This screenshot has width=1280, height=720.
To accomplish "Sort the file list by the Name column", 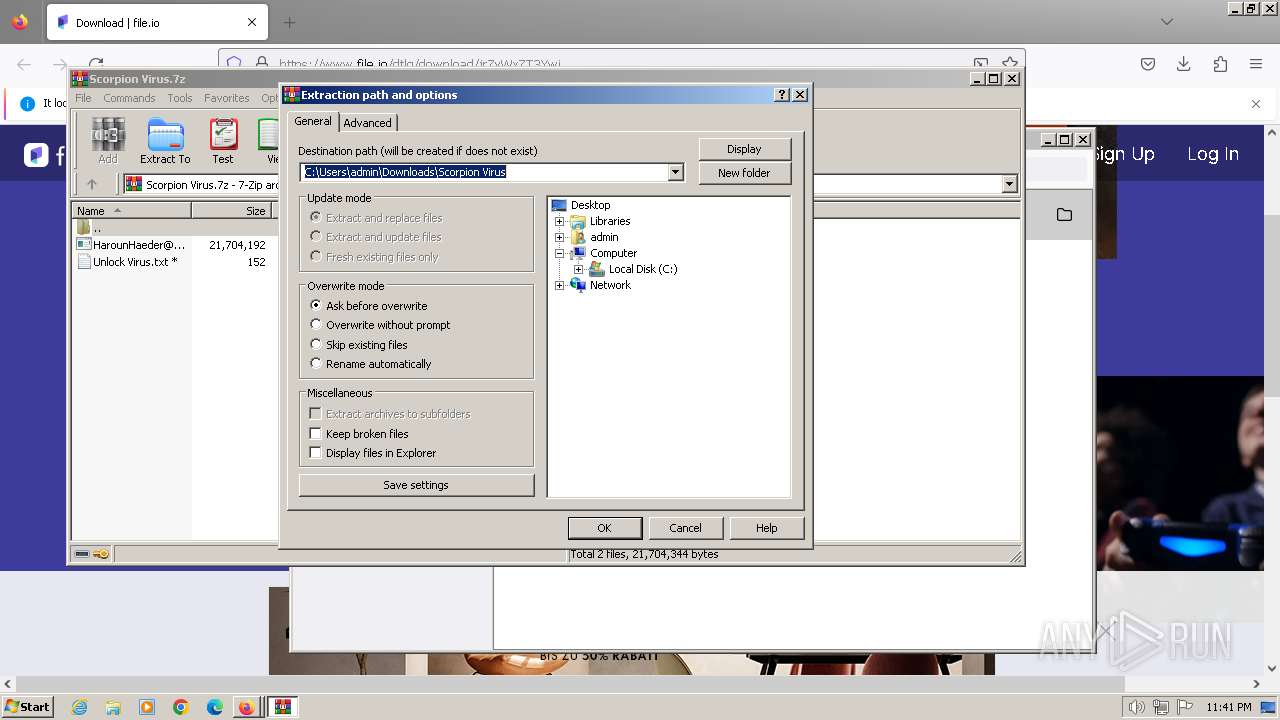I will (131, 211).
